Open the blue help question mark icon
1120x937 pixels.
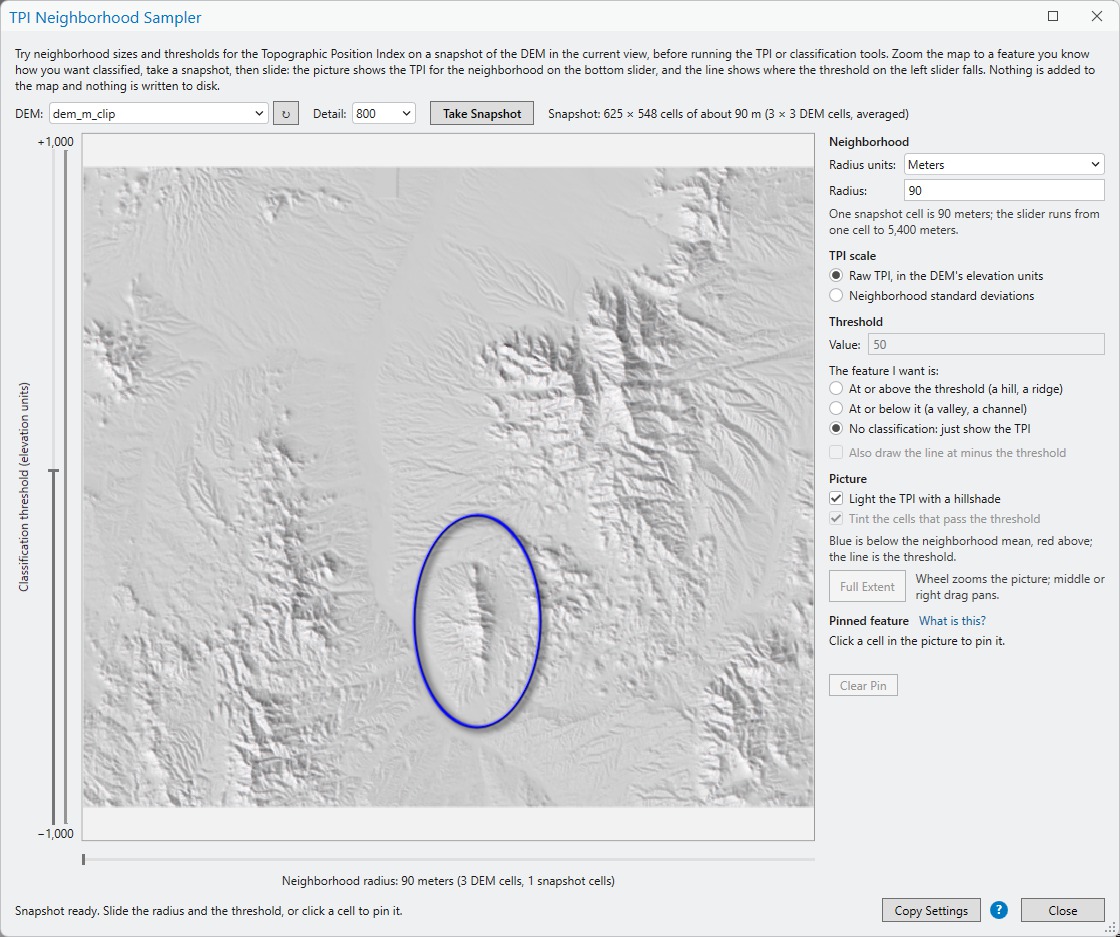click(x=999, y=910)
